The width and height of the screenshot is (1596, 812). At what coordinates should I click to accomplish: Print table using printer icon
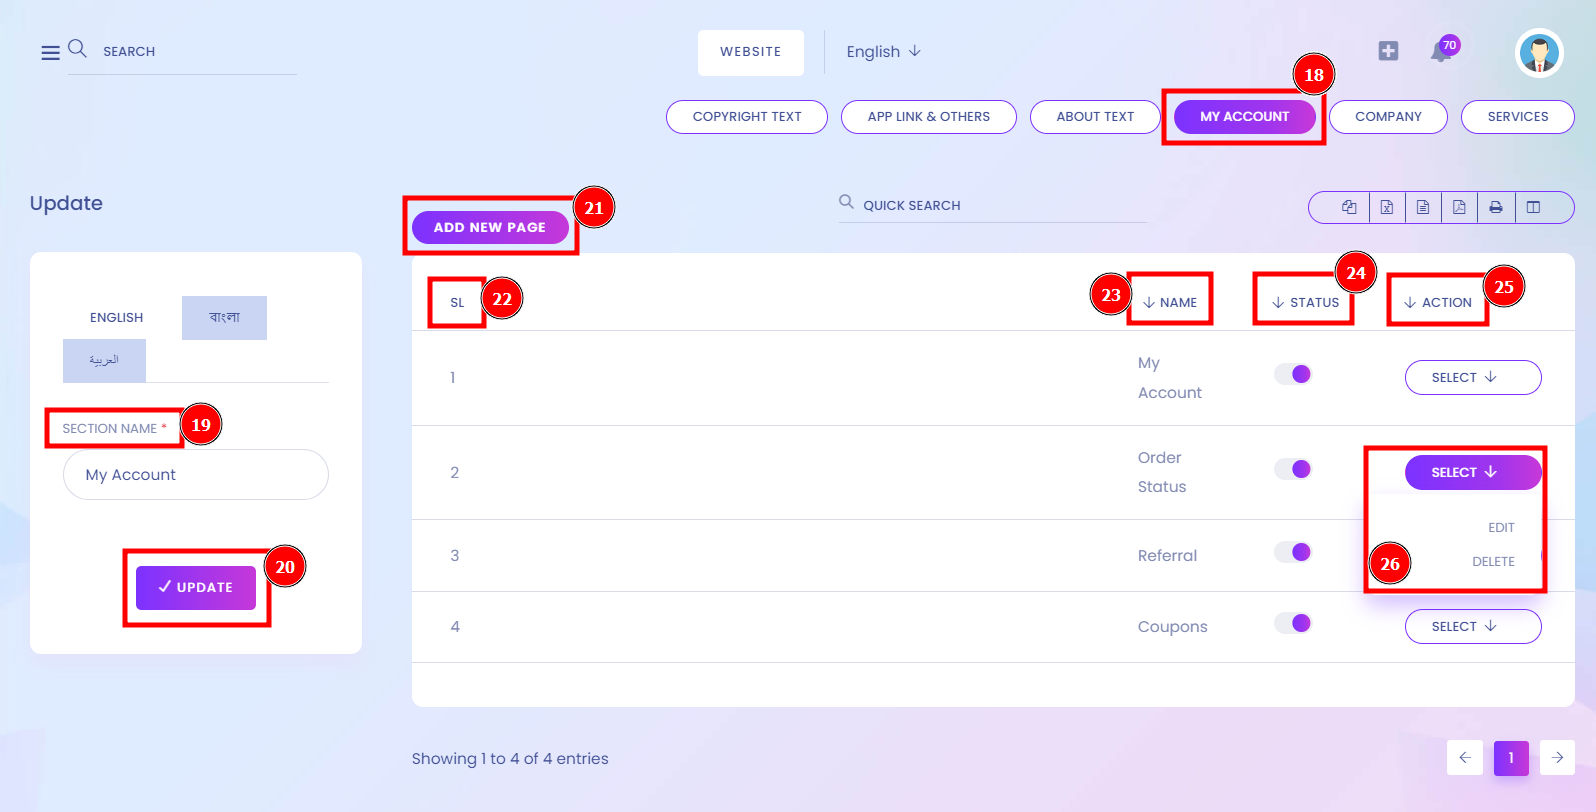click(1496, 207)
